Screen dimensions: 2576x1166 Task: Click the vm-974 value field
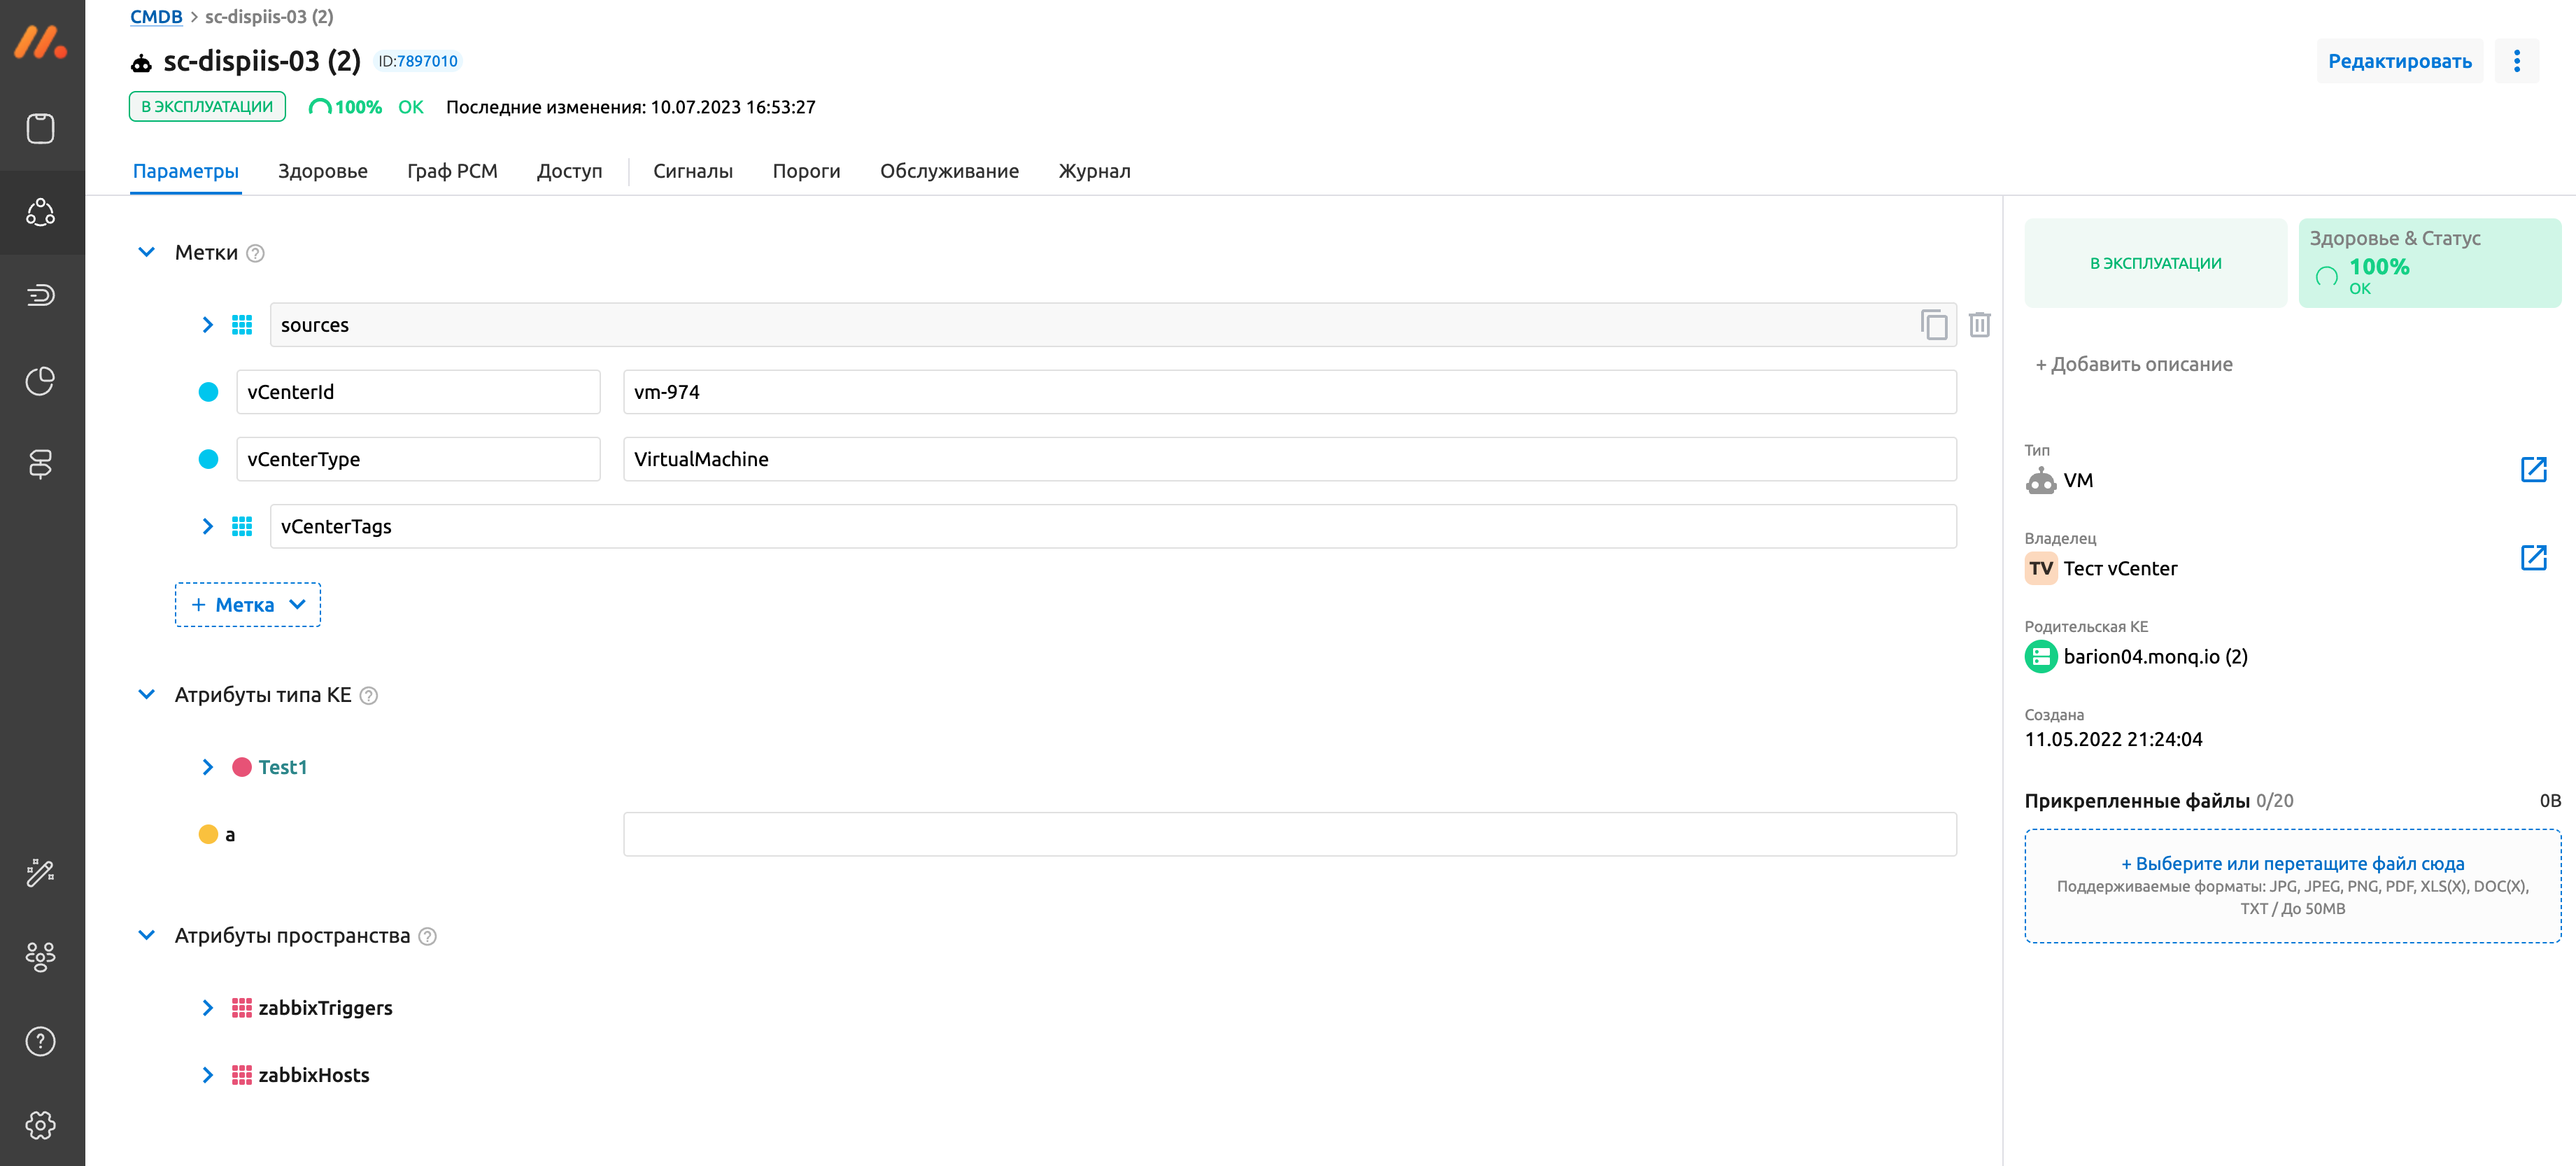pyautogui.click(x=1290, y=392)
